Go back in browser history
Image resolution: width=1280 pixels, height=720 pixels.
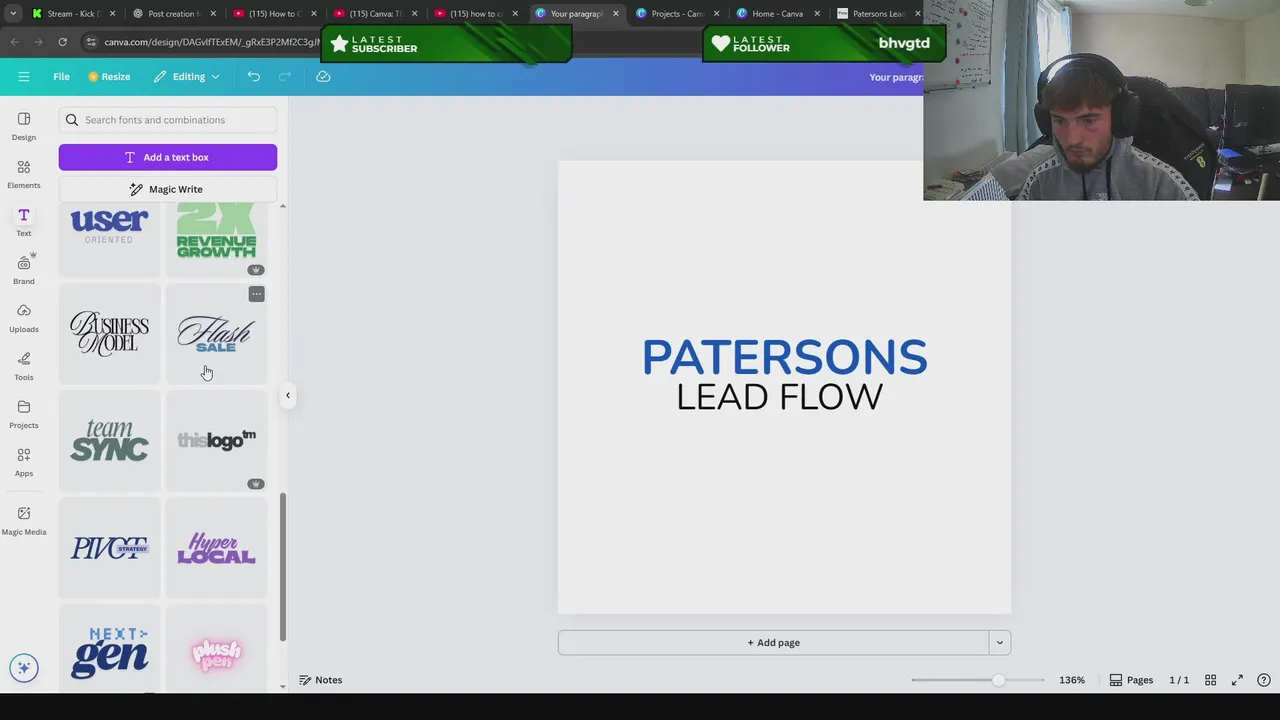click(x=14, y=42)
